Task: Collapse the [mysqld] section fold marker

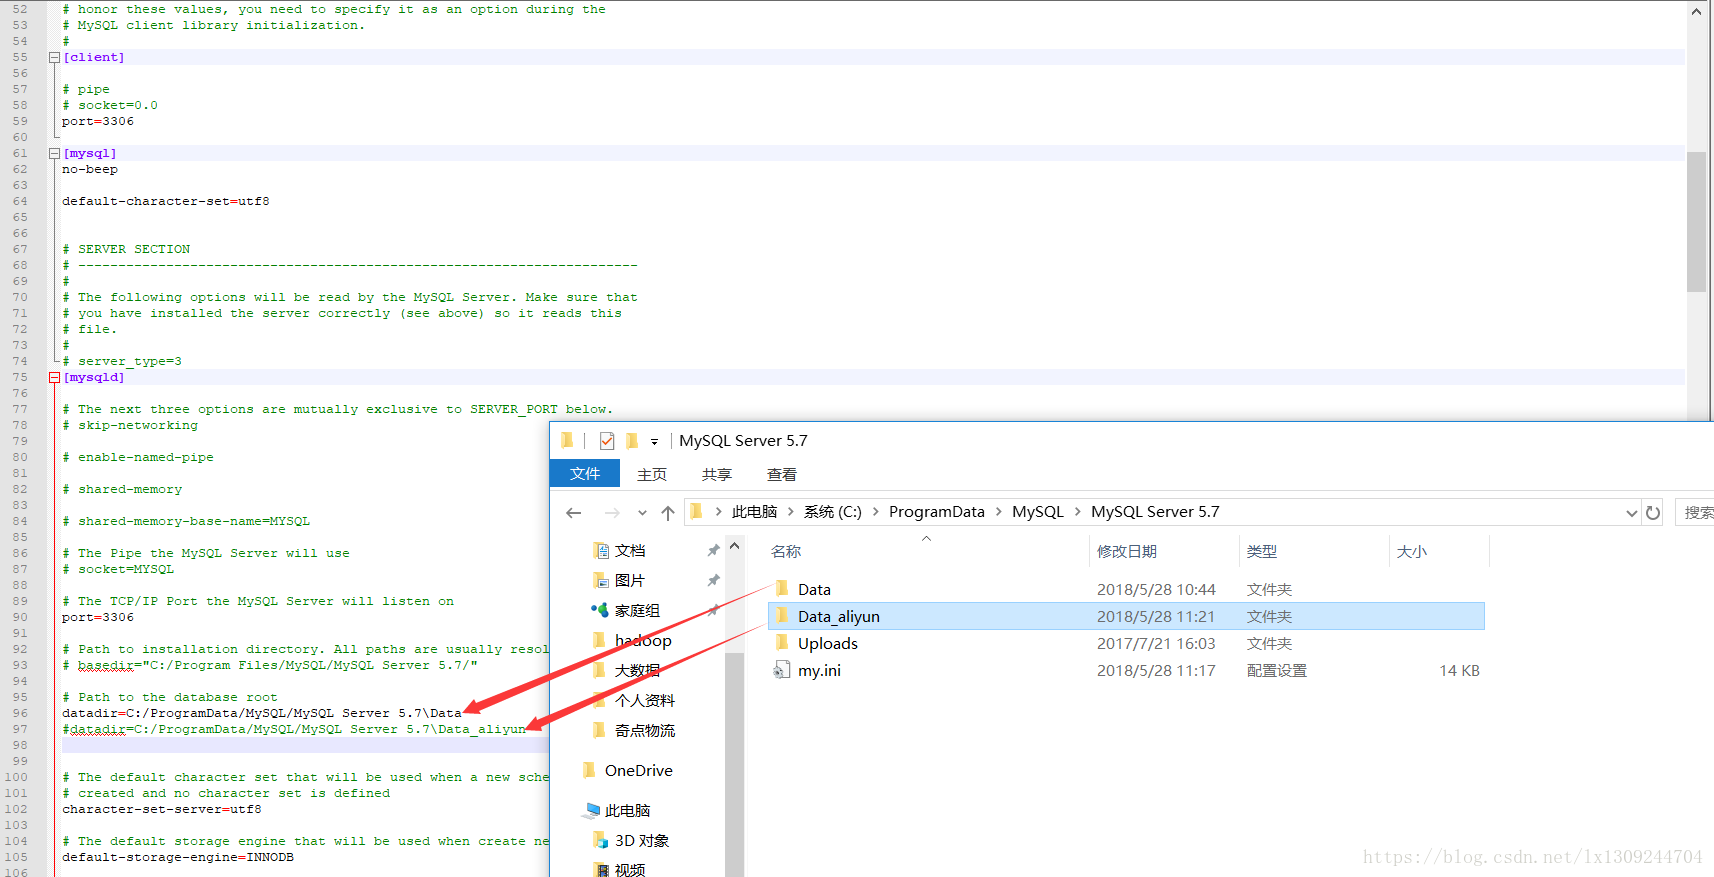Action: [x=54, y=377]
